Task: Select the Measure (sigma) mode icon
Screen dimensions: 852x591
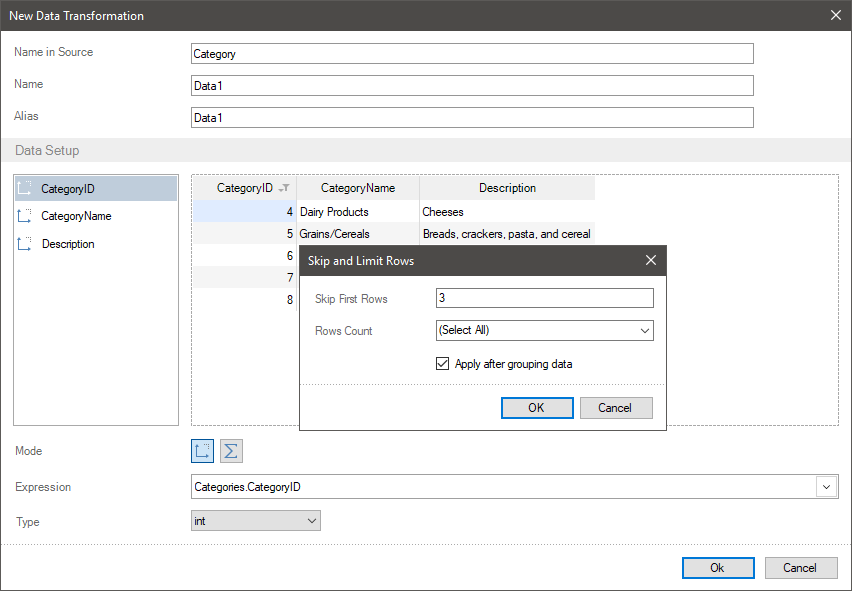Action: pyautogui.click(x=231, y=451)
